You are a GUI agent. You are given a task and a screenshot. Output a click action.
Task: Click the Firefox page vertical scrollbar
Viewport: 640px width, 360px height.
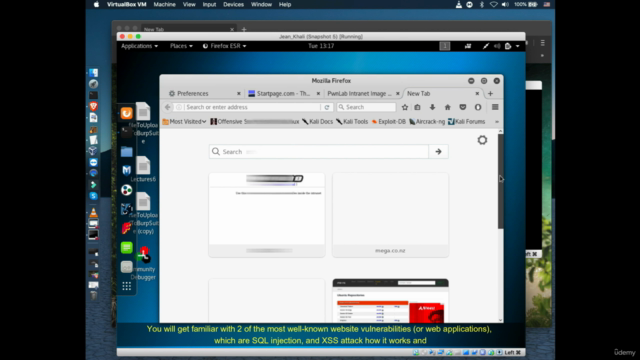(x=500, y=181)
